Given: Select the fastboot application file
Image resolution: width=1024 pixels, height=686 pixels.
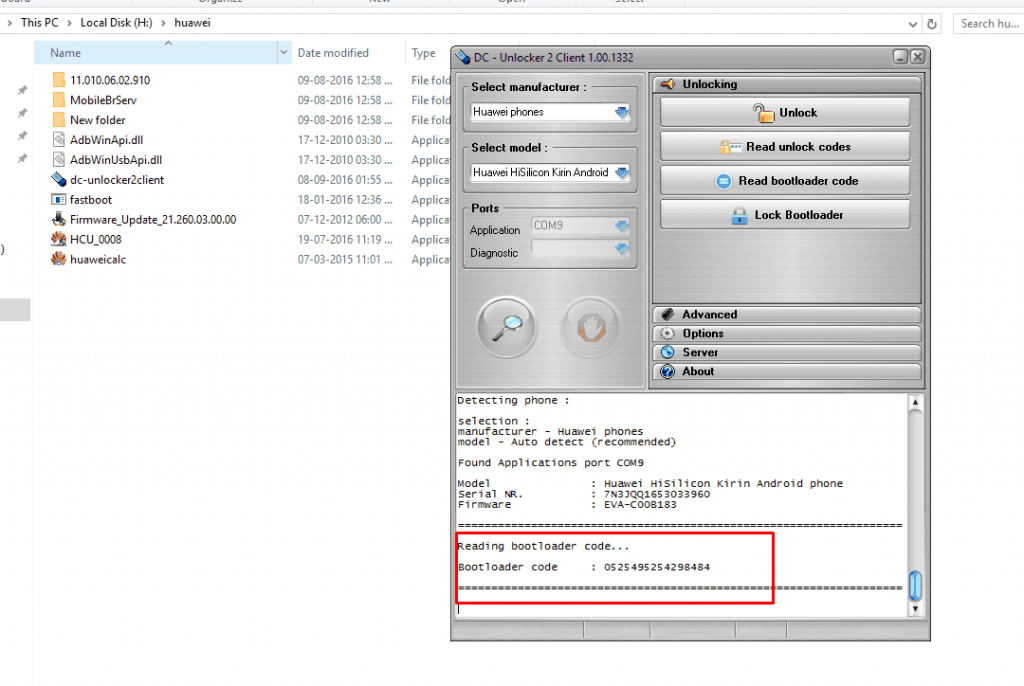Looking at the screenshot, I should tap(91, 200).
